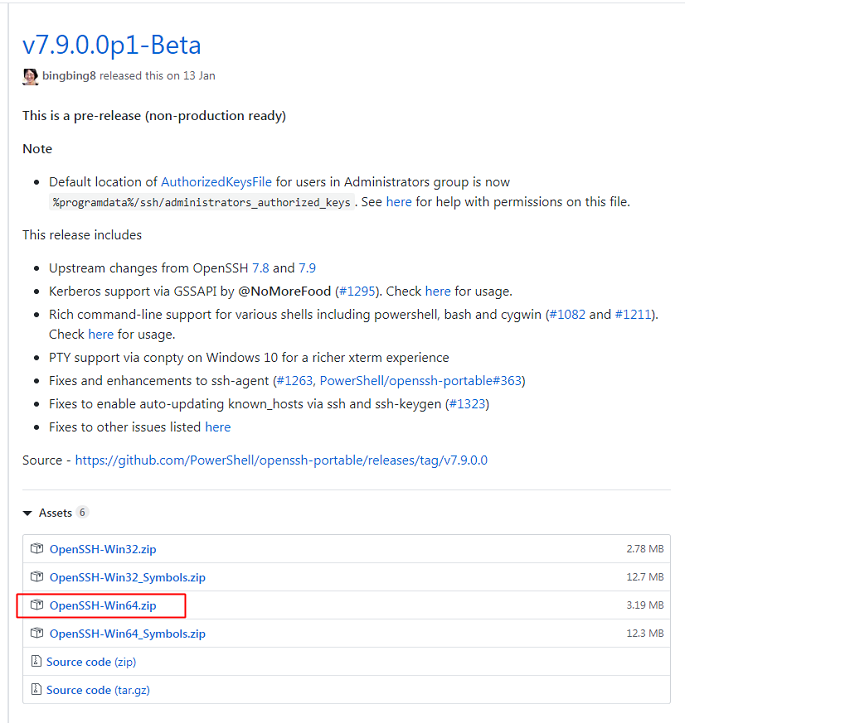Download Source code (tar.gz)
The image size is (850, 723).
98,690
